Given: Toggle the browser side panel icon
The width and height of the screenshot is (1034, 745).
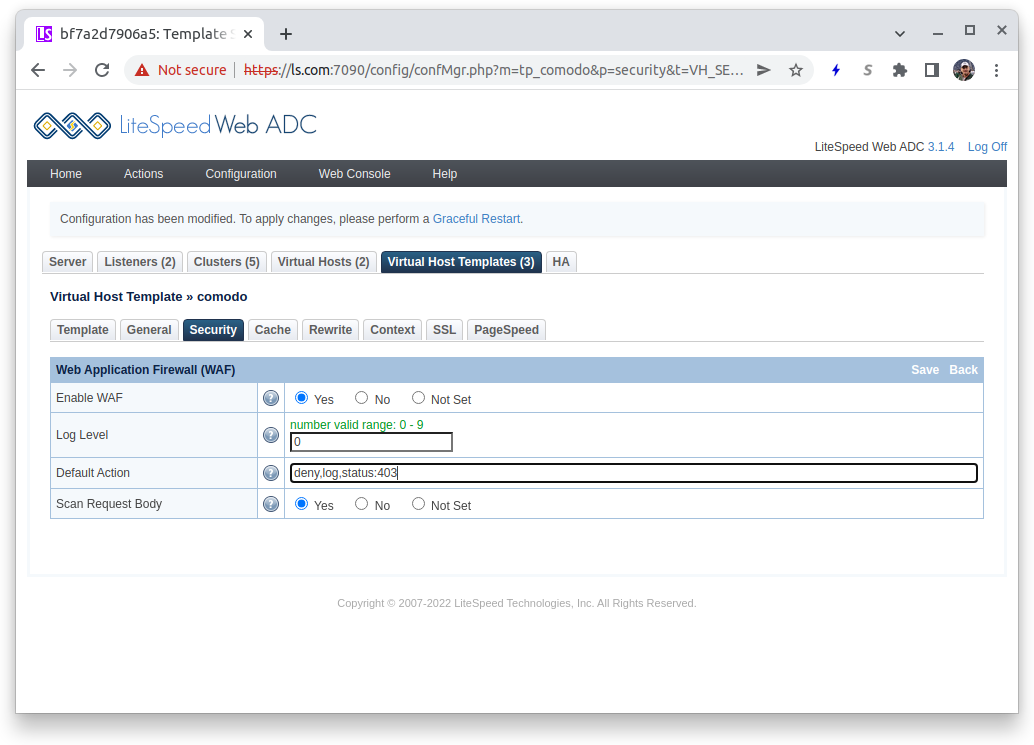Looking at the screenshot, I should point(931,70).
